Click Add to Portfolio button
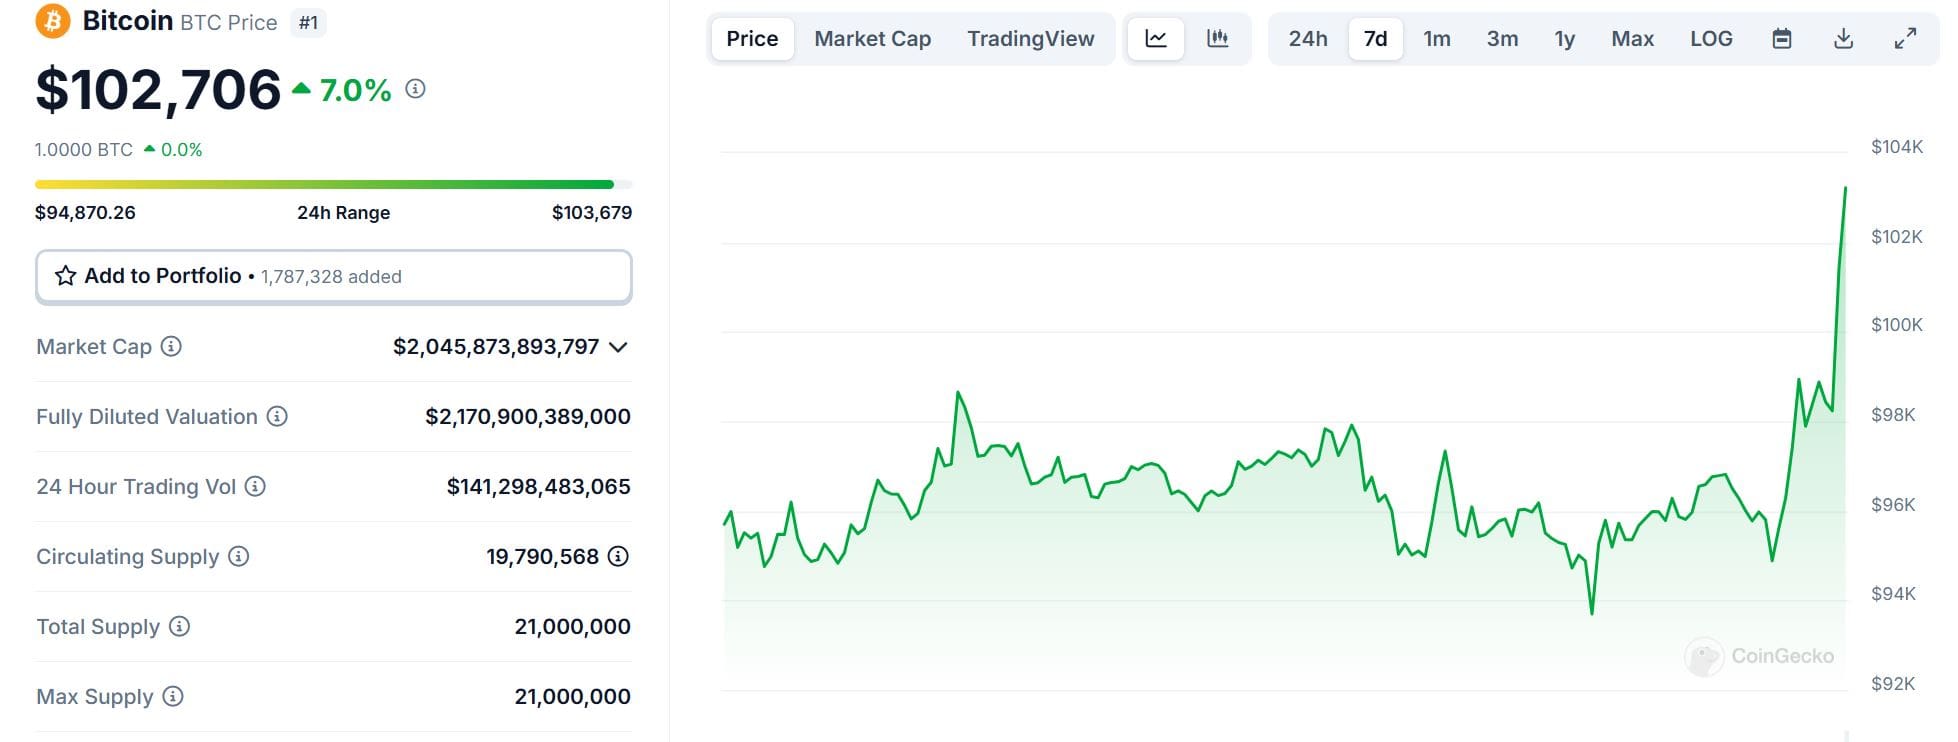 333,276
